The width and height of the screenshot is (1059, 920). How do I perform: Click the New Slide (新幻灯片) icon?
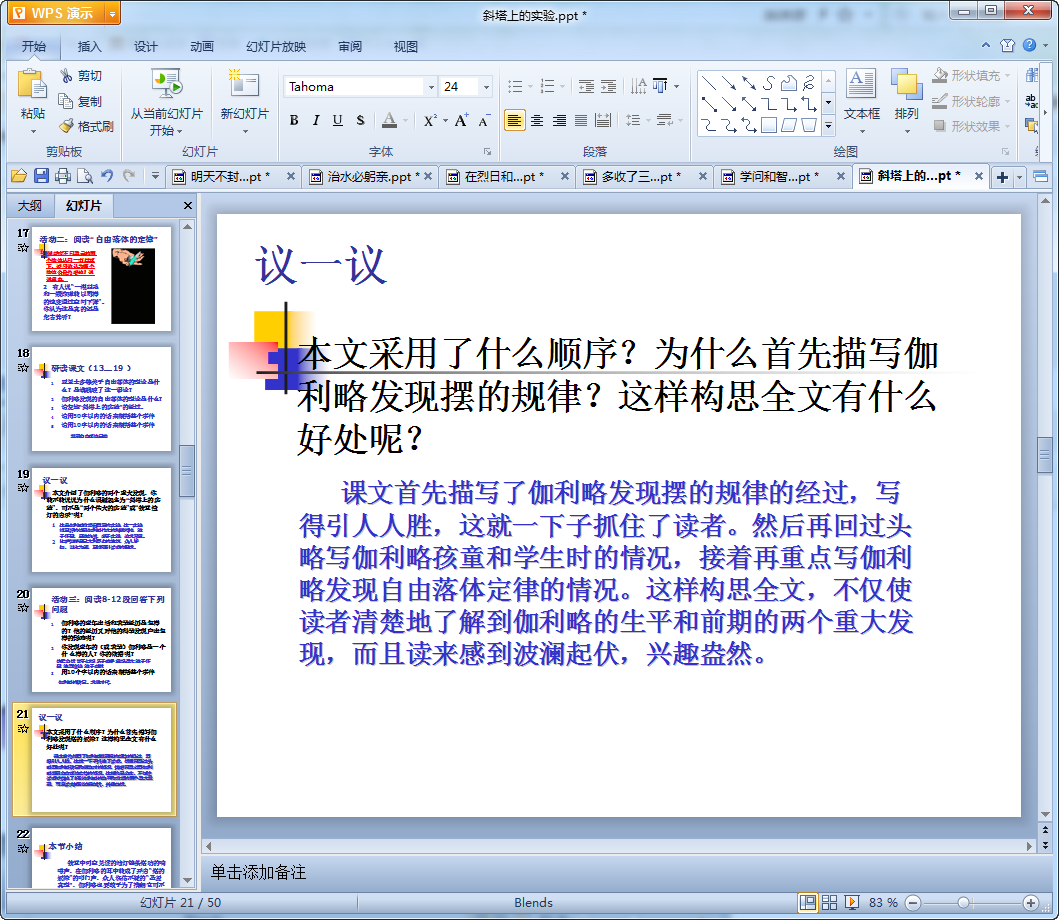[243, 84]
